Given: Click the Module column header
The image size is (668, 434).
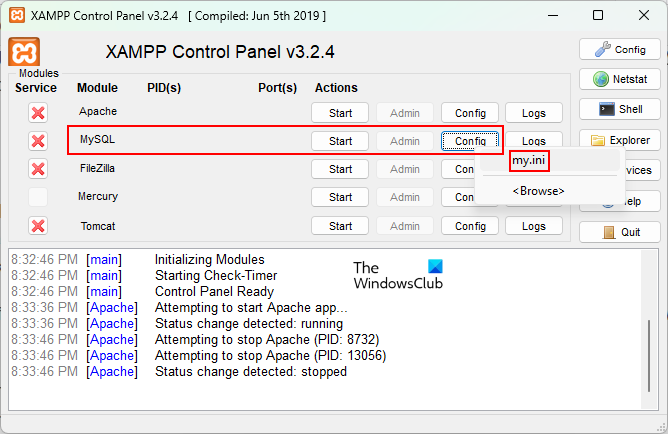Looking at the screenshot, I should coord(97,88).
